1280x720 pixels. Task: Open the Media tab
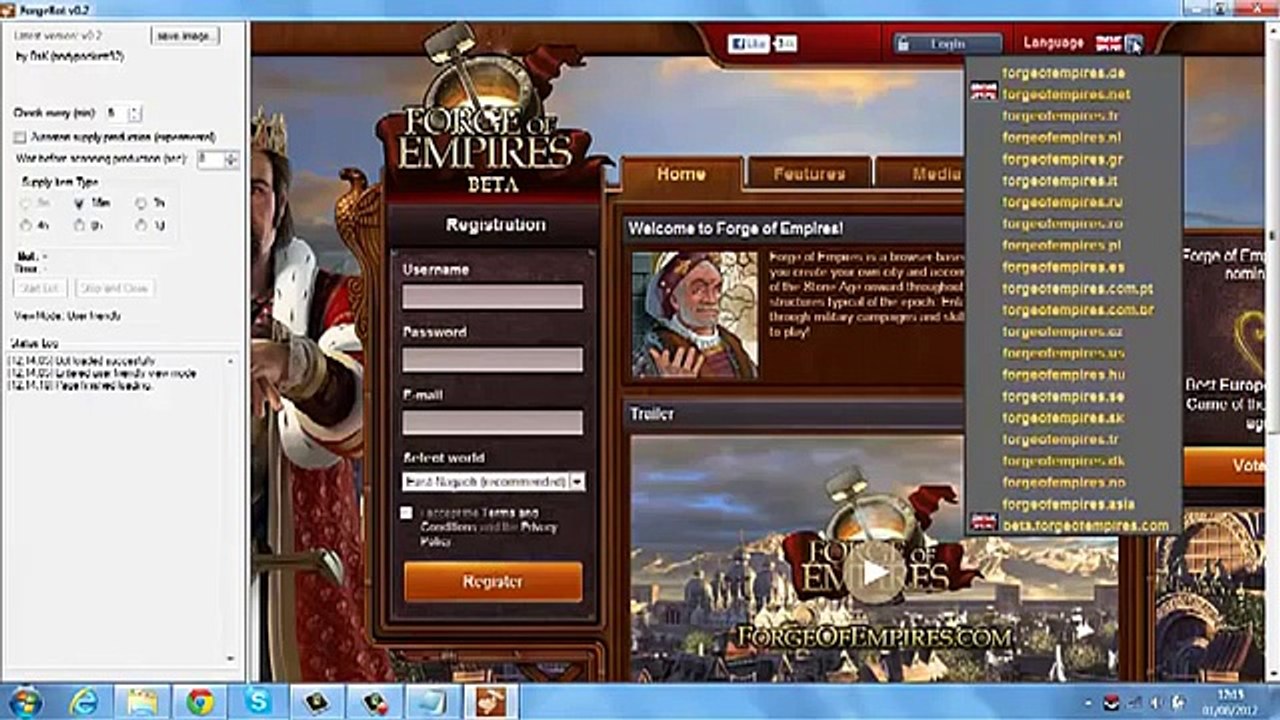point(922,174)
